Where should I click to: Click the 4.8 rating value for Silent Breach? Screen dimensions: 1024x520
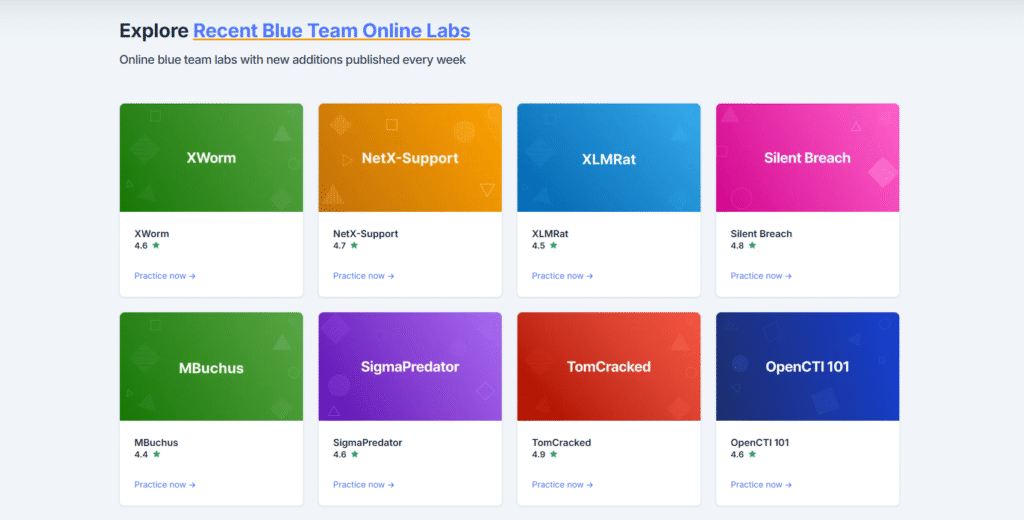coord(737,246)
